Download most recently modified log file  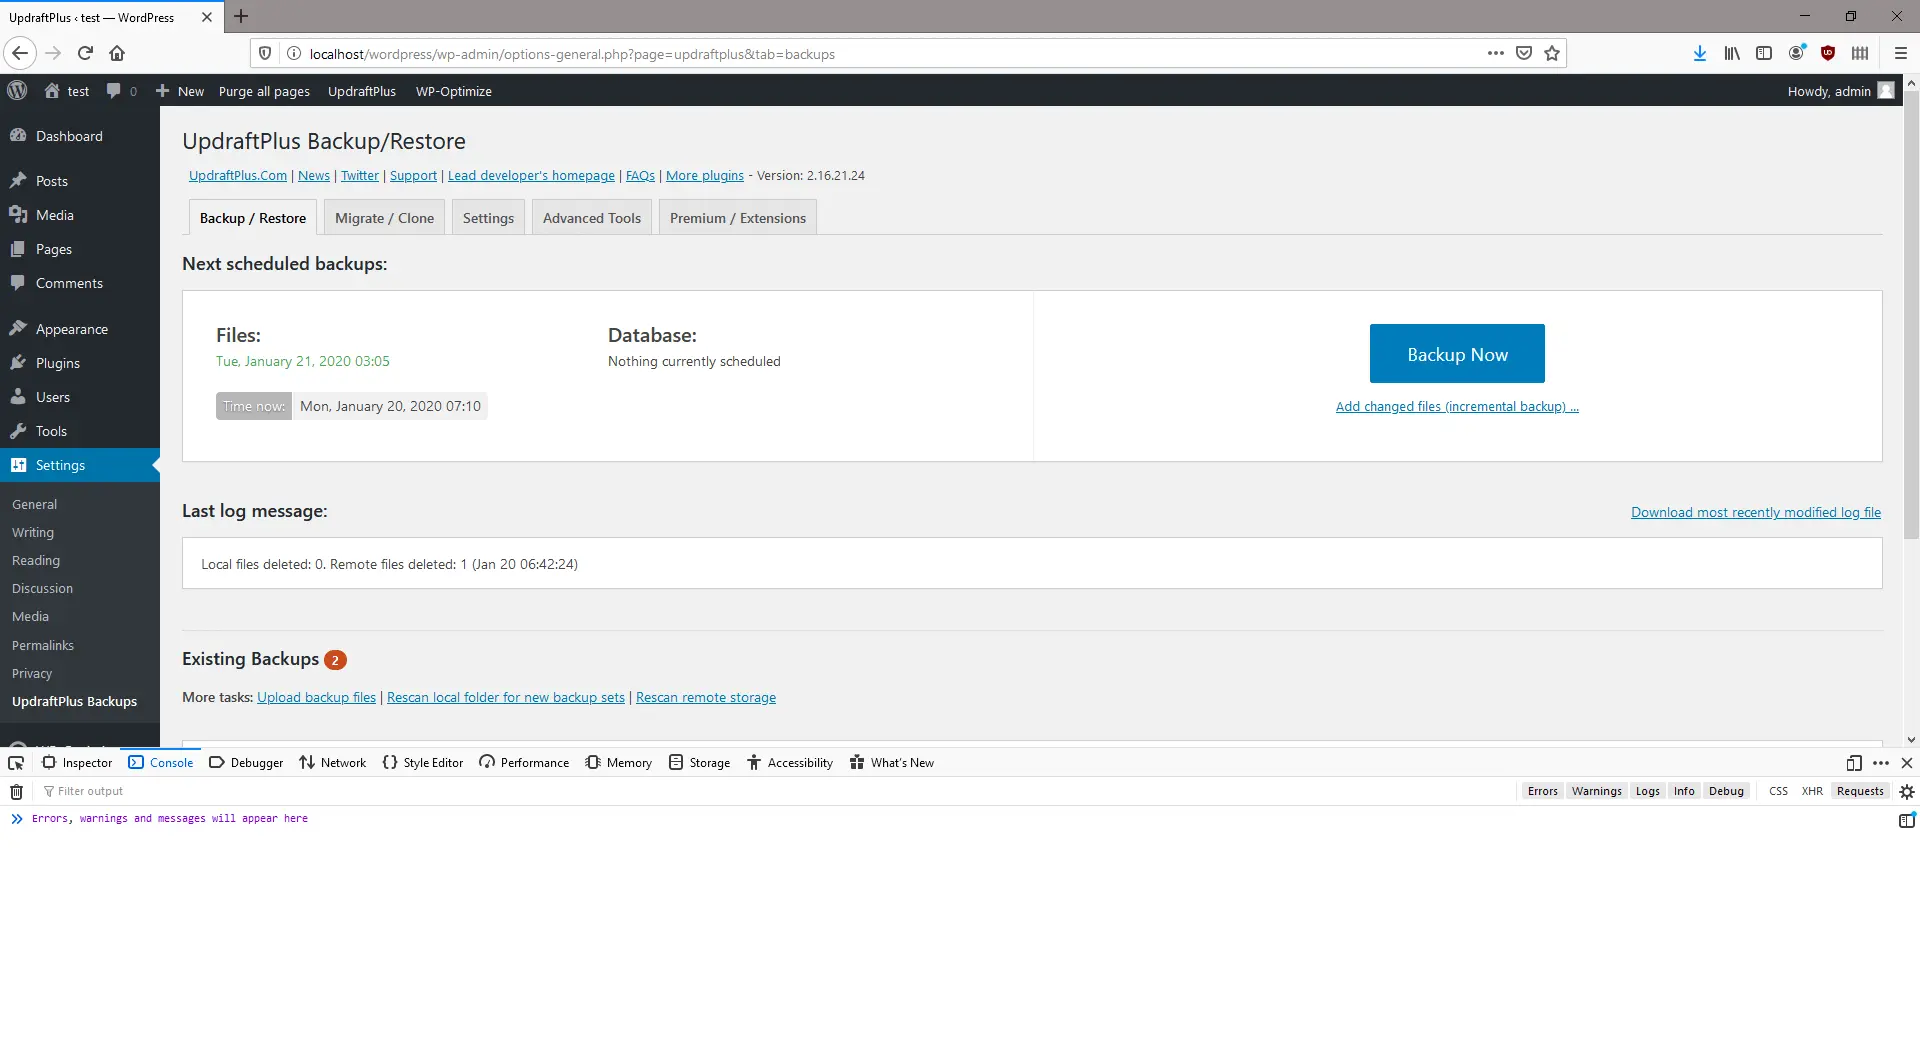1756,513
